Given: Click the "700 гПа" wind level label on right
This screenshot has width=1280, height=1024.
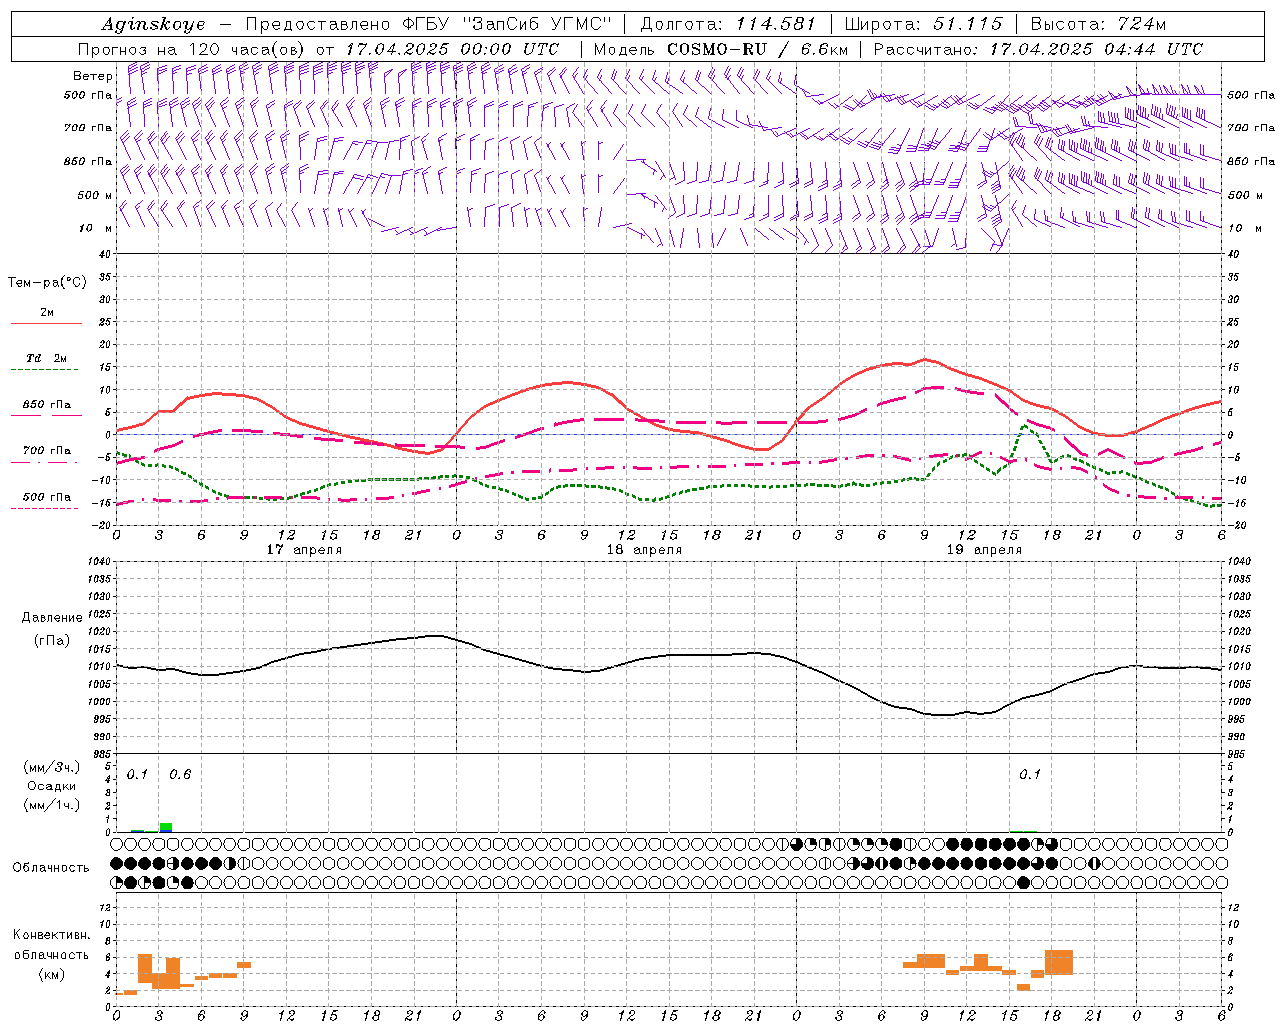Looking at the screenshot, I should 1251,128.
